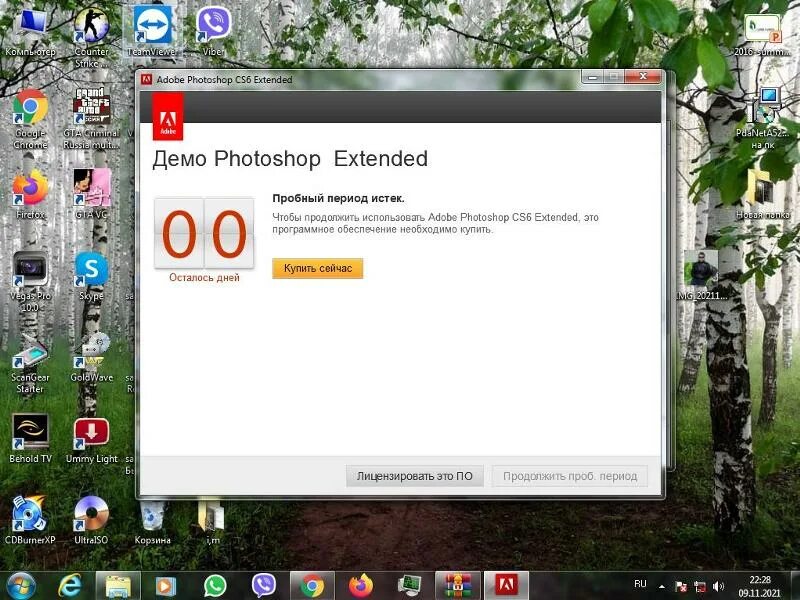Image resolution: width=800 pixels, height=600 pixels.
Task: Open Windows Explorer from the taskbar
Action: pyautogui.click(x=118, y=586)
